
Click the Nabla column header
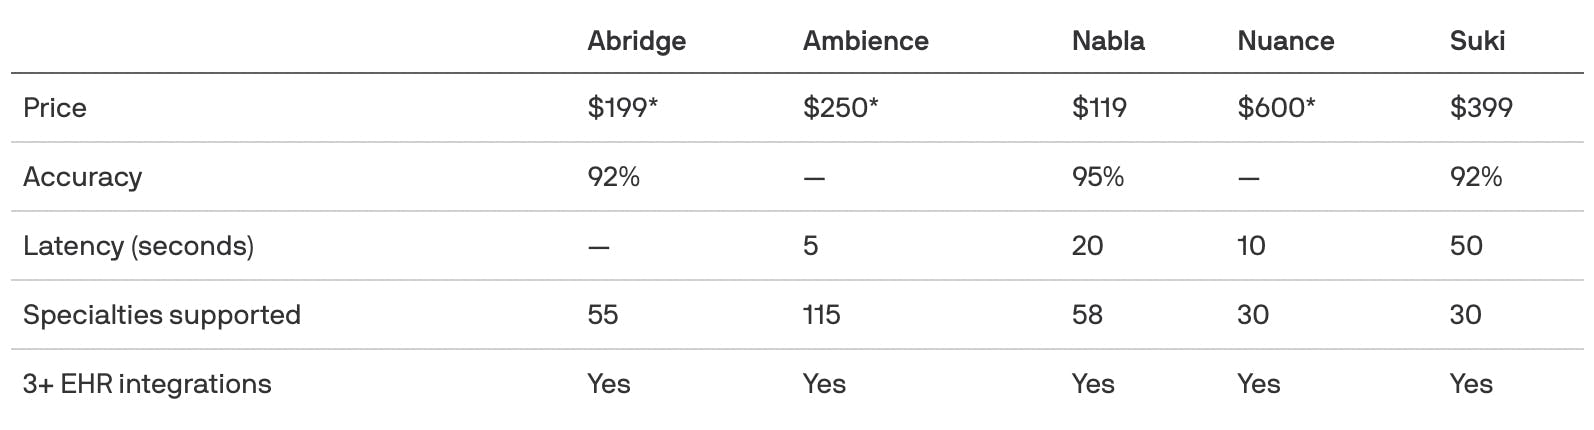[1108, 41]
